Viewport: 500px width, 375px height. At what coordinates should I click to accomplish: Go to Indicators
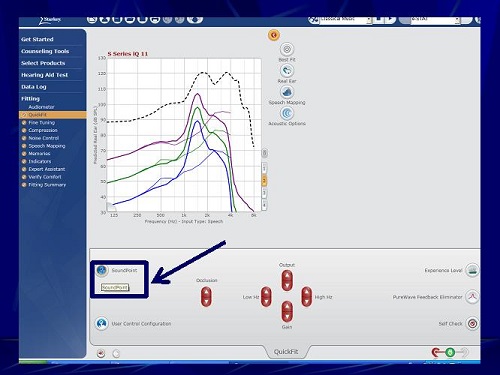pyautogui.click(x=40, y=161)
